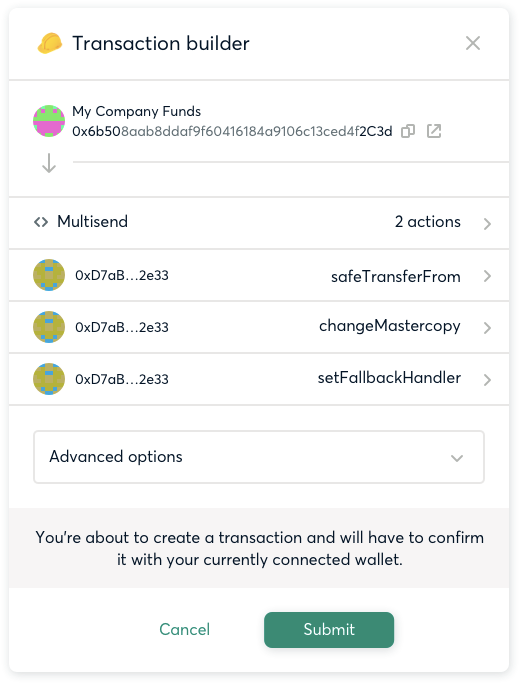Screen dimensions: 520x684
Task: Expand the changeMastercopy action chevron
Action: [487, 328]
